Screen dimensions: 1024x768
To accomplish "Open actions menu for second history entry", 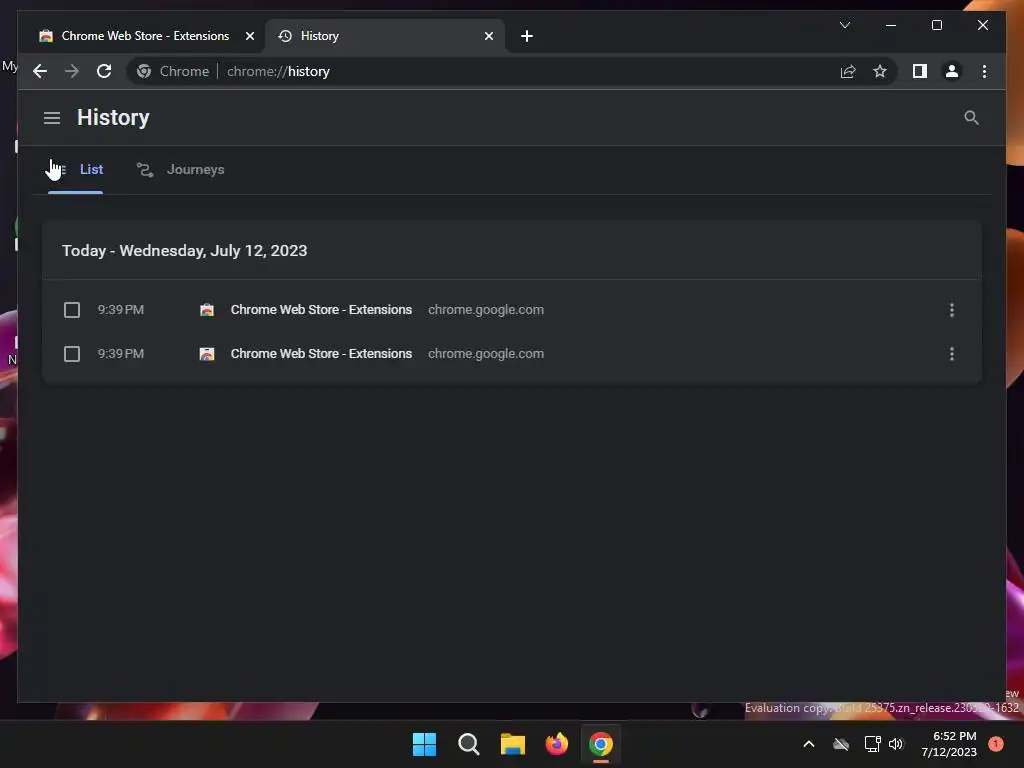I will (x=952, y=354).
